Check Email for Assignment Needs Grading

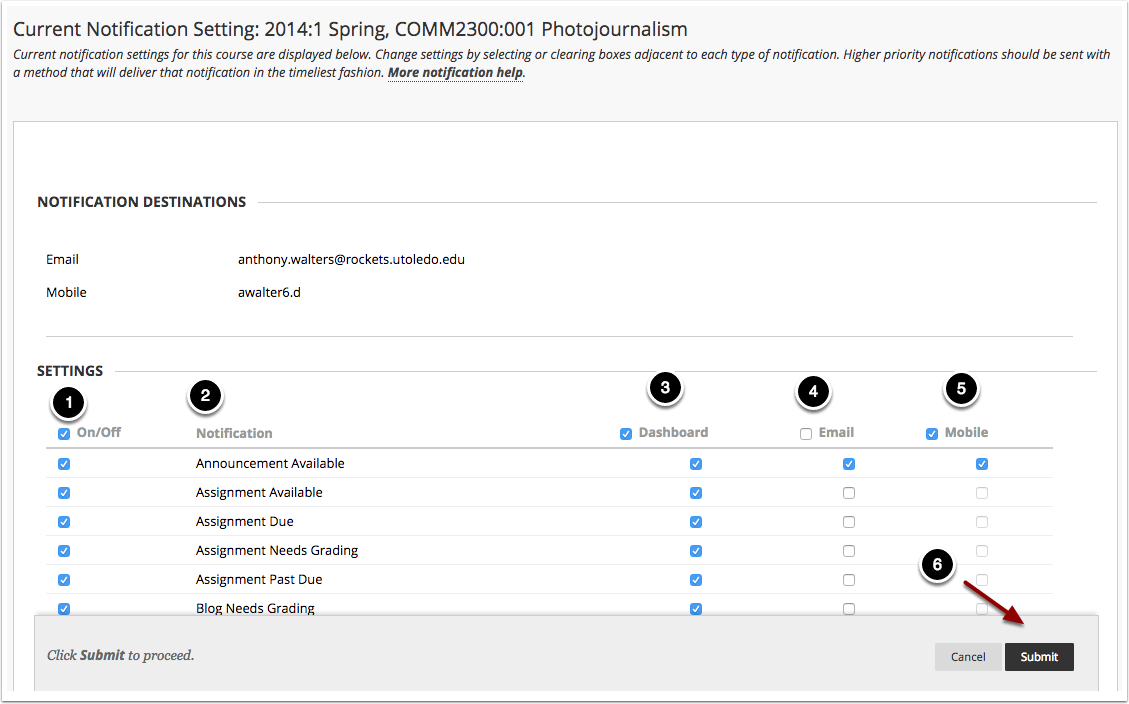pos(849,551)
